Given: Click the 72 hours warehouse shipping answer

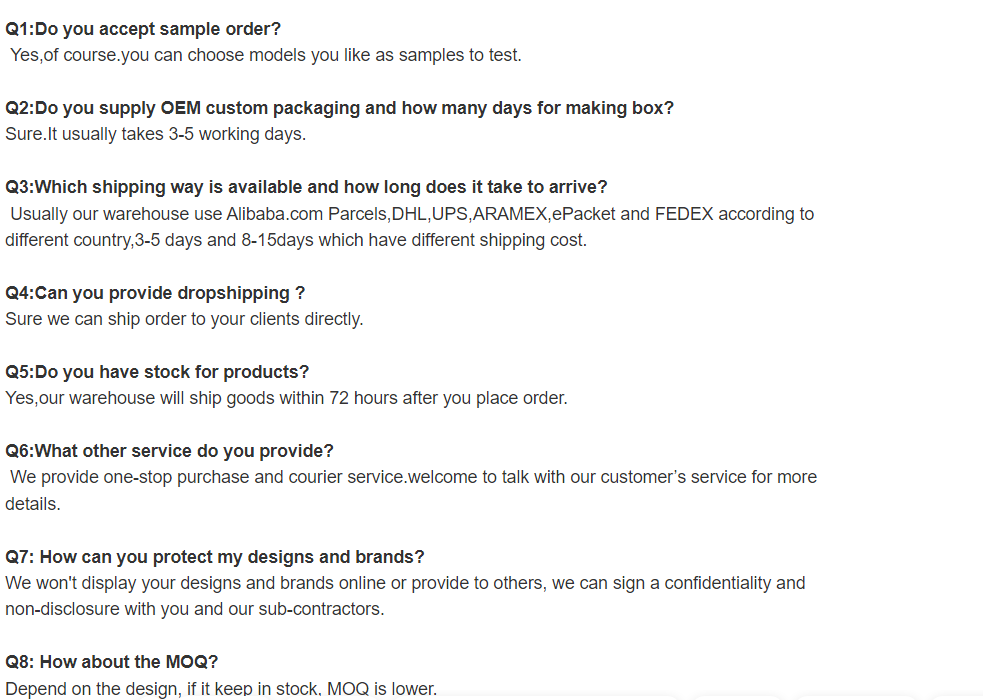Looking at the screenshot, I should 286,398.
